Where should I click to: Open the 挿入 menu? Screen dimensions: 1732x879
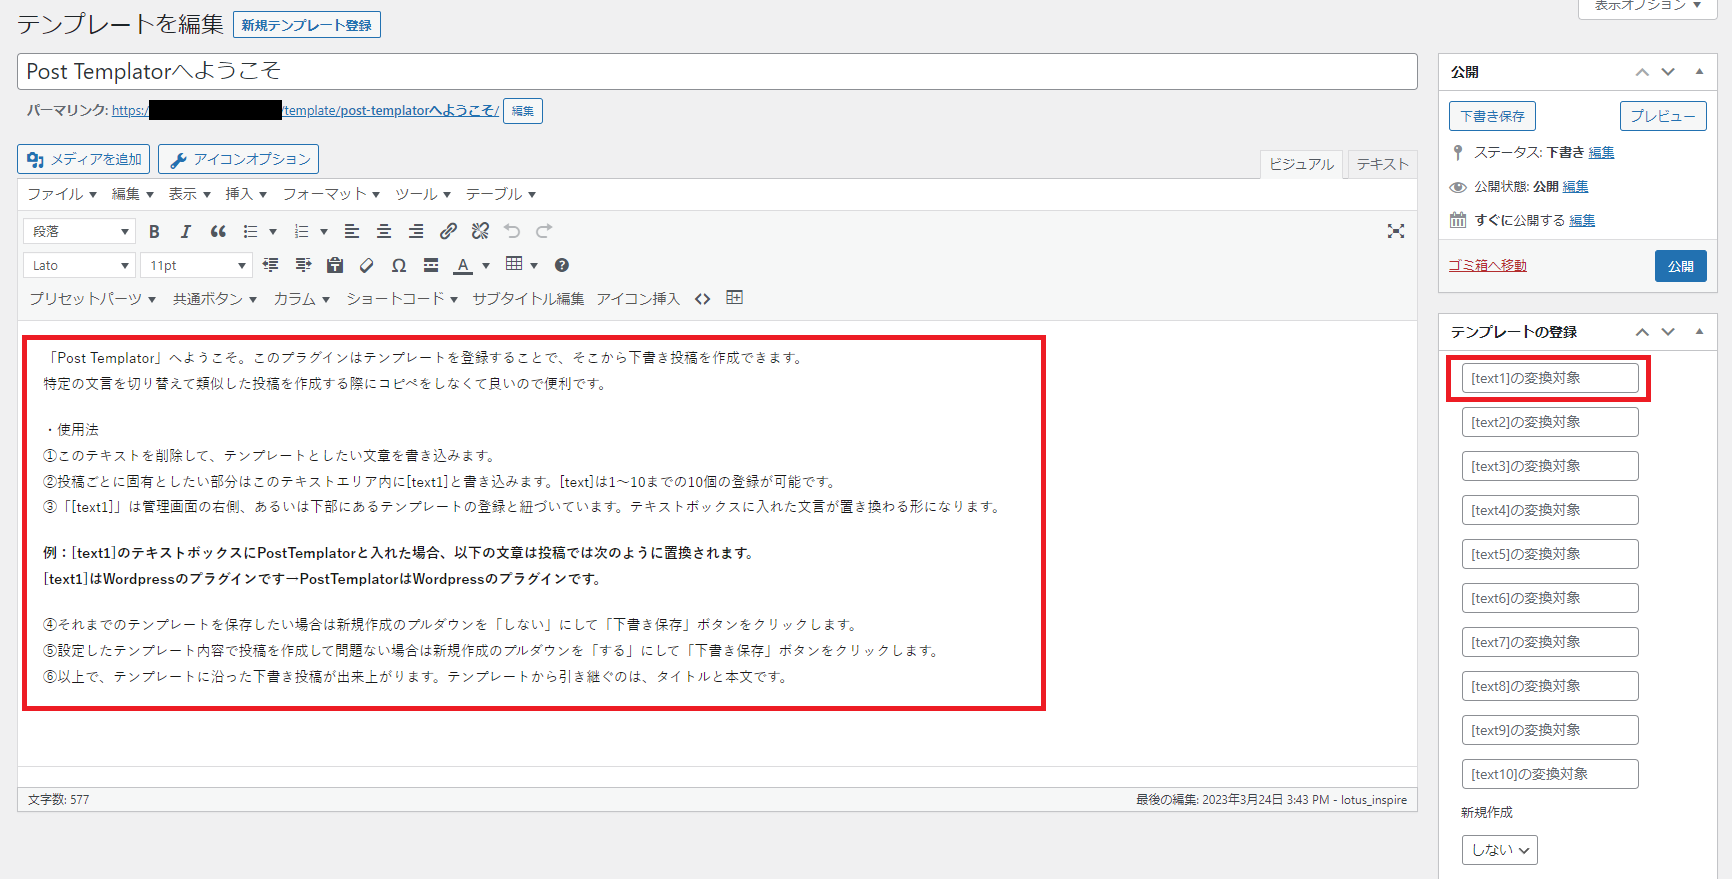pyautogui.click(x=246, y=194)
